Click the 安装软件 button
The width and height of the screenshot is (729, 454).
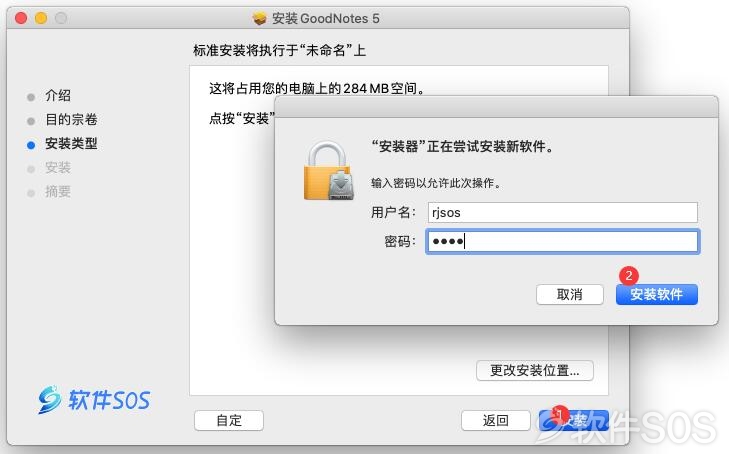(656, 294)
